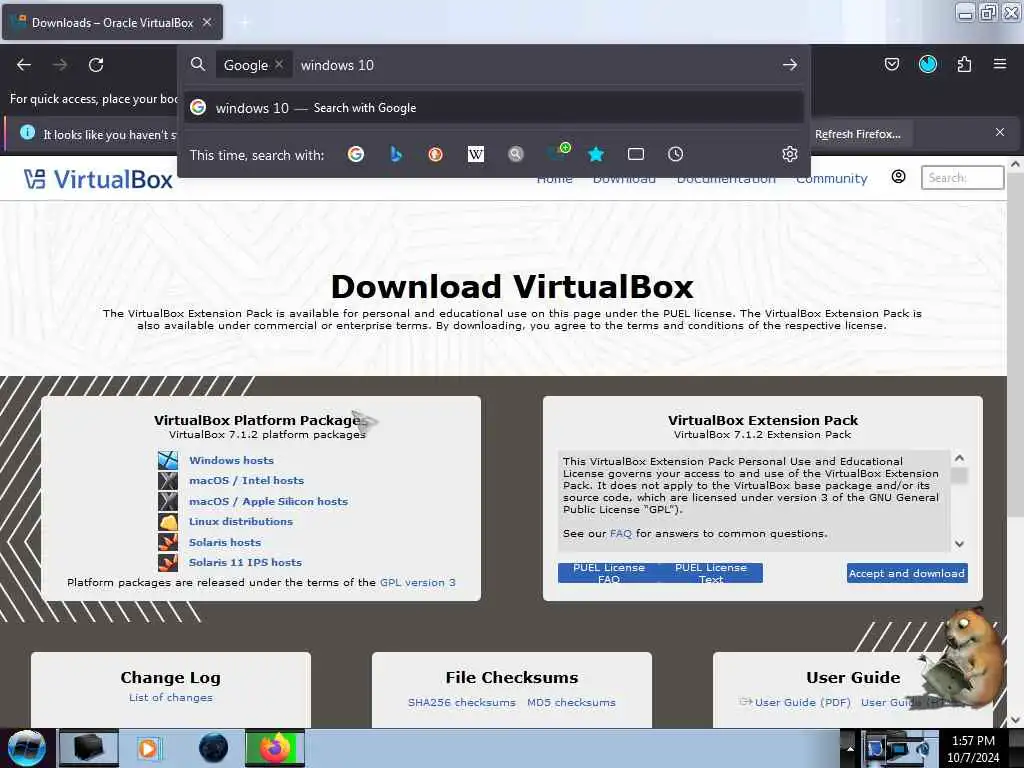Open the Firefox hamburger menu
The width and height of the screenshot is (1024, 768).
(x=999, y=64)
